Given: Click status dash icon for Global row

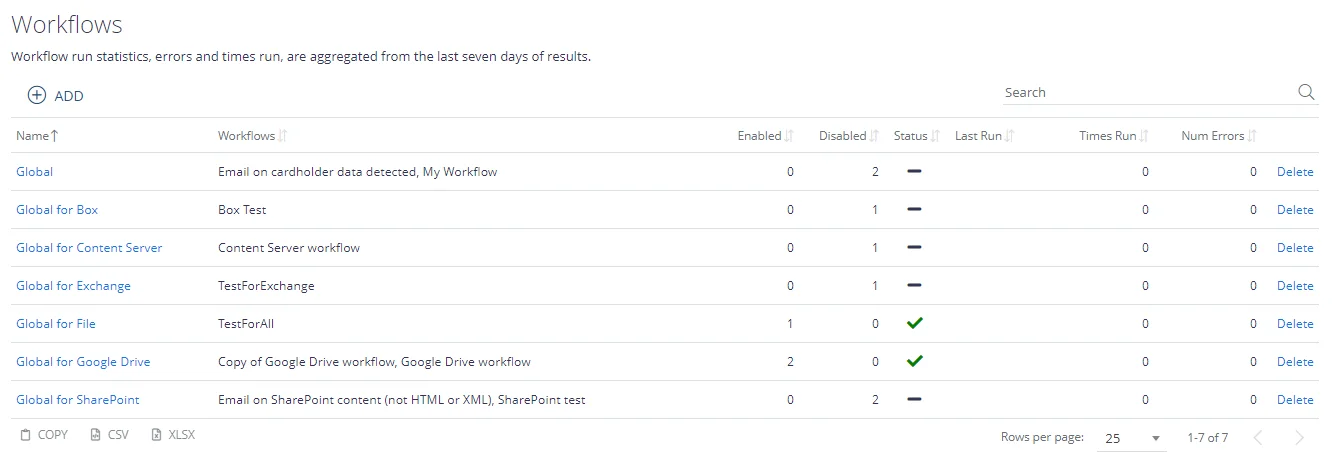Looking at the screenshot, I should (x=914, y=172).
